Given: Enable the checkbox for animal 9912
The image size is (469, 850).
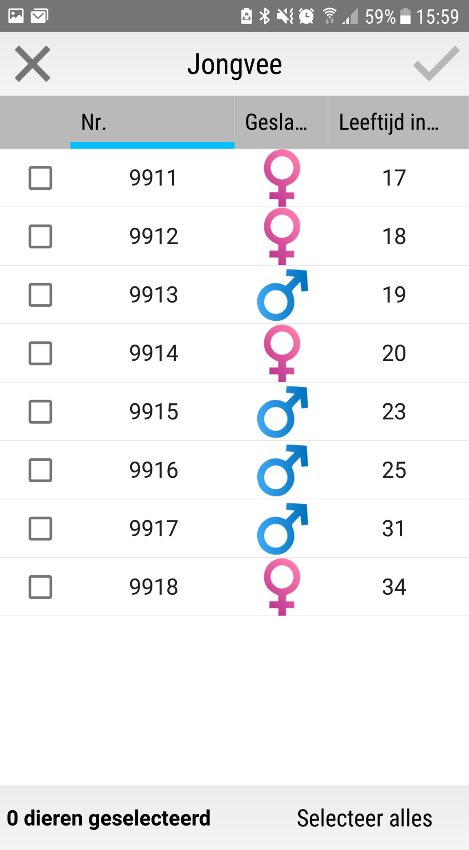Looking at the screenshot, I should [40, 236].
